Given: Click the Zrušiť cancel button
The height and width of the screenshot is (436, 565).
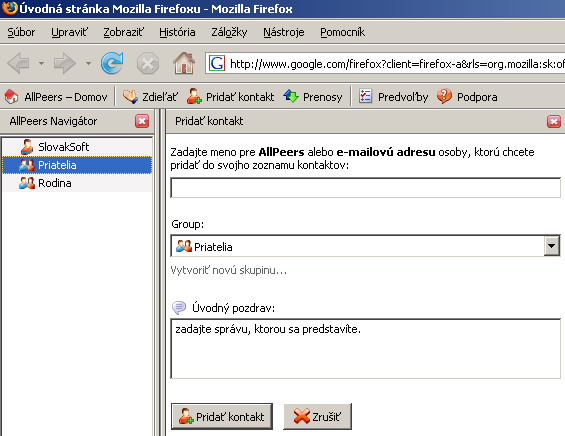Looking at the screenshot, I should [317, 417].
